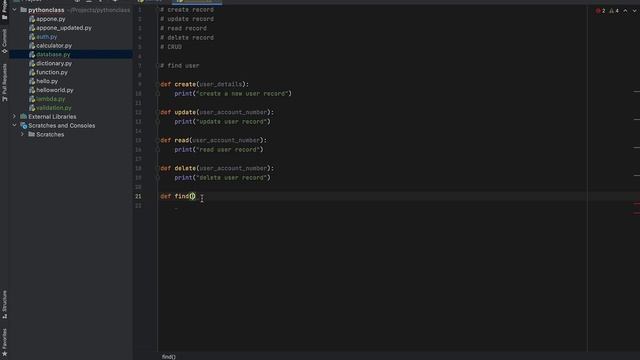Open dictionary.py file
Viewport: 640px width, 360px height.
[54, 63]
